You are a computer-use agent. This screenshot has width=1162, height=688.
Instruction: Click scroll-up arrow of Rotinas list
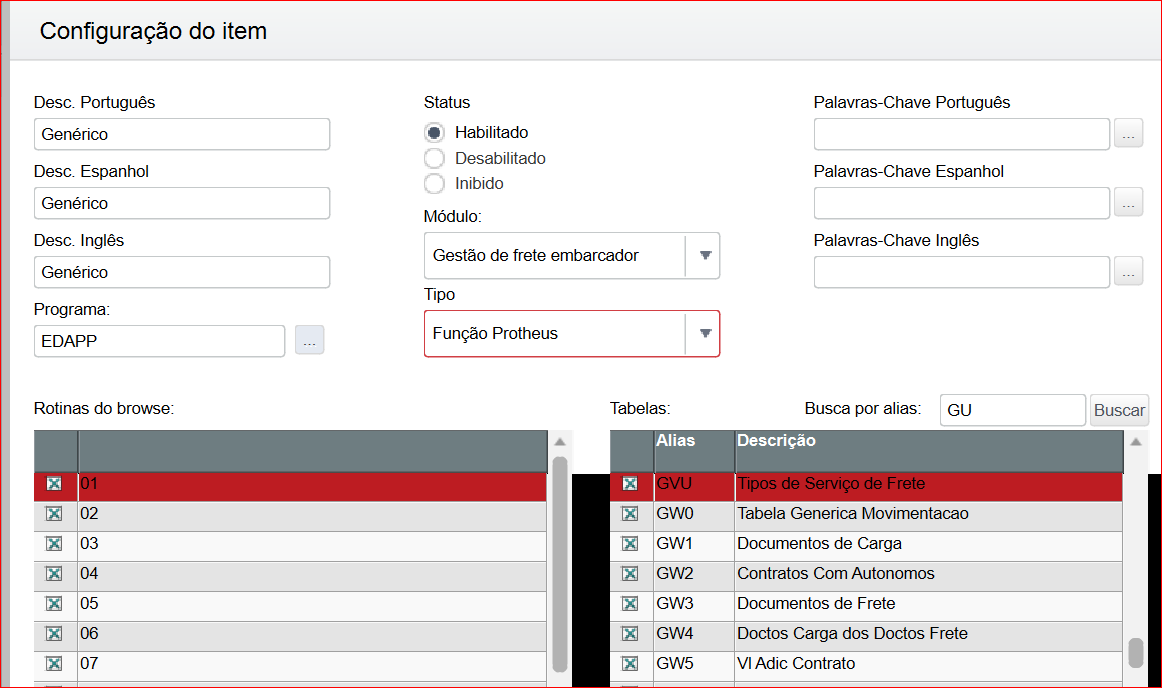coord(560,442)
